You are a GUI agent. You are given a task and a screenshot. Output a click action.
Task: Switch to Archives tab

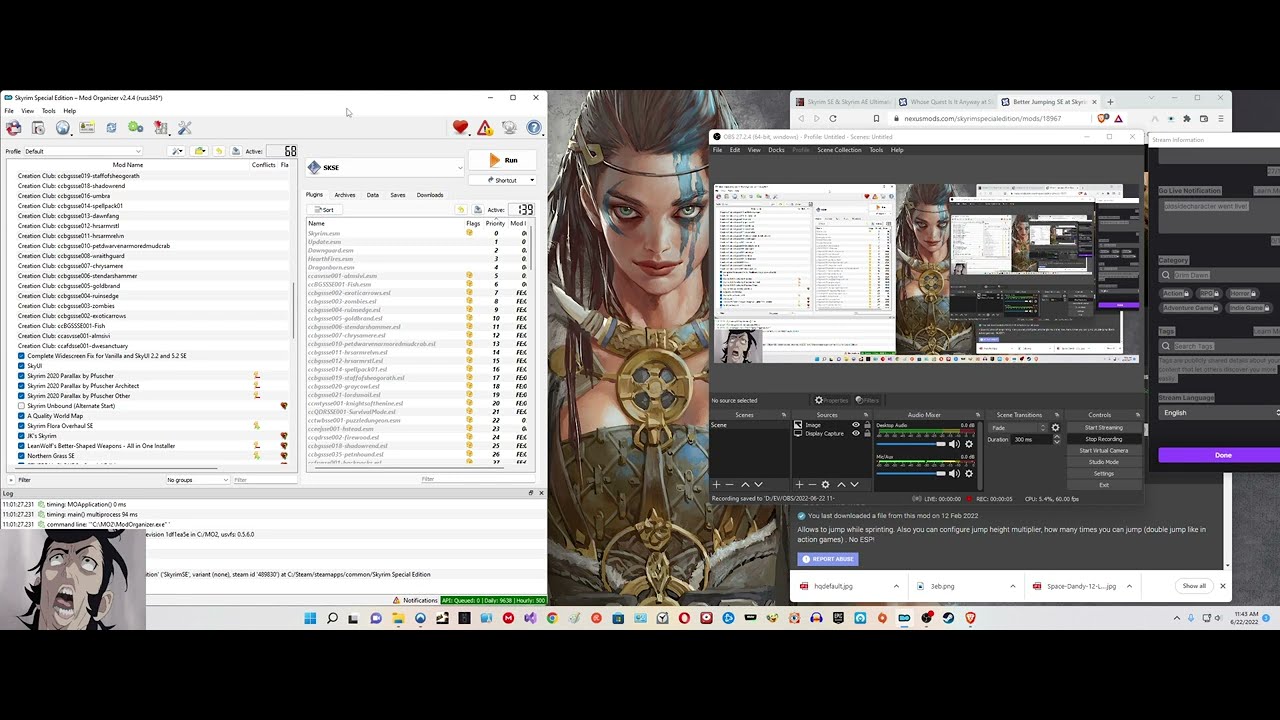[x=345, y=195]
